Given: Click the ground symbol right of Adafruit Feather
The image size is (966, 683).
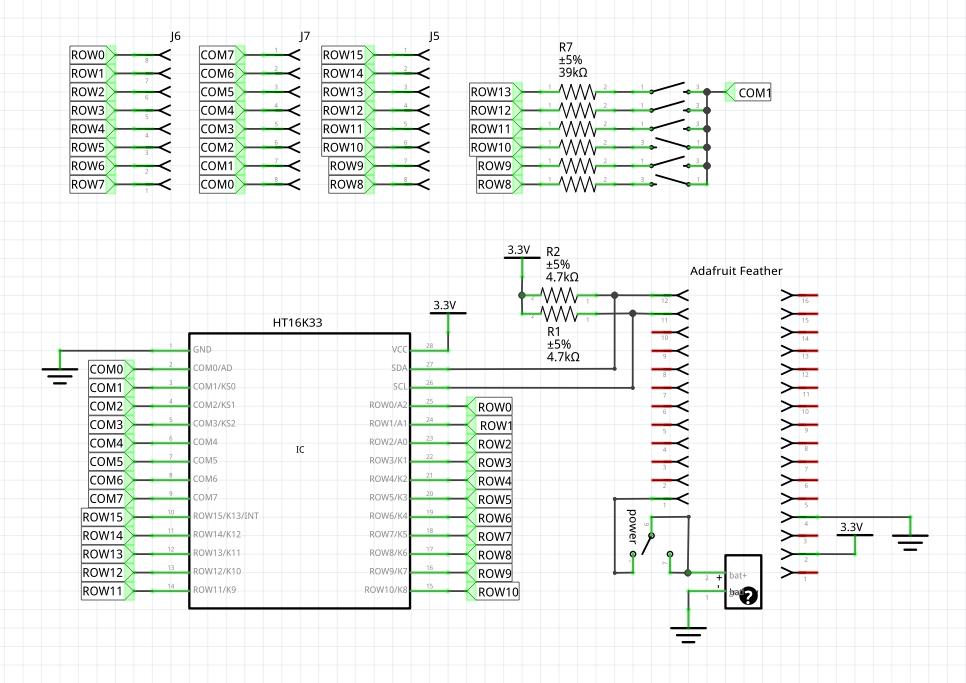Looking at the screenshot, I should click(x=910, y=542).
